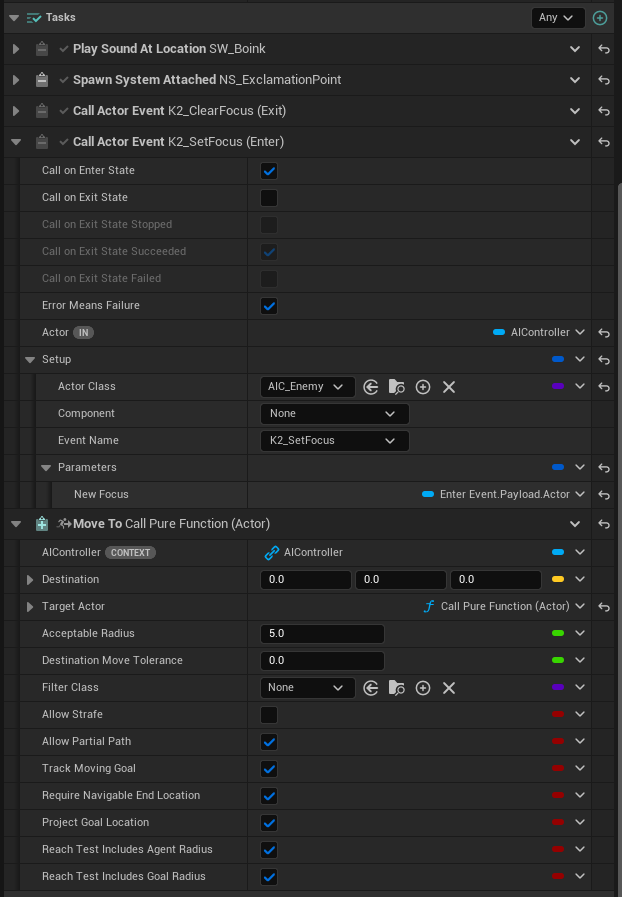Enable the Allow Strafe checkbox
The image size is (622, 897).
pos(269,715)
